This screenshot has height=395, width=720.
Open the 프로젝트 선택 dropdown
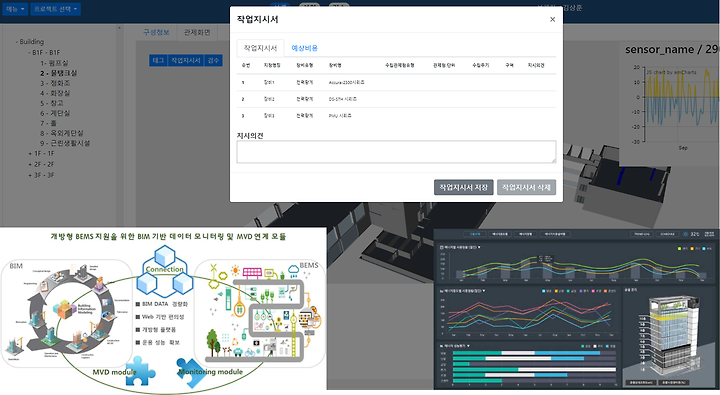click(x=56, y=9)
